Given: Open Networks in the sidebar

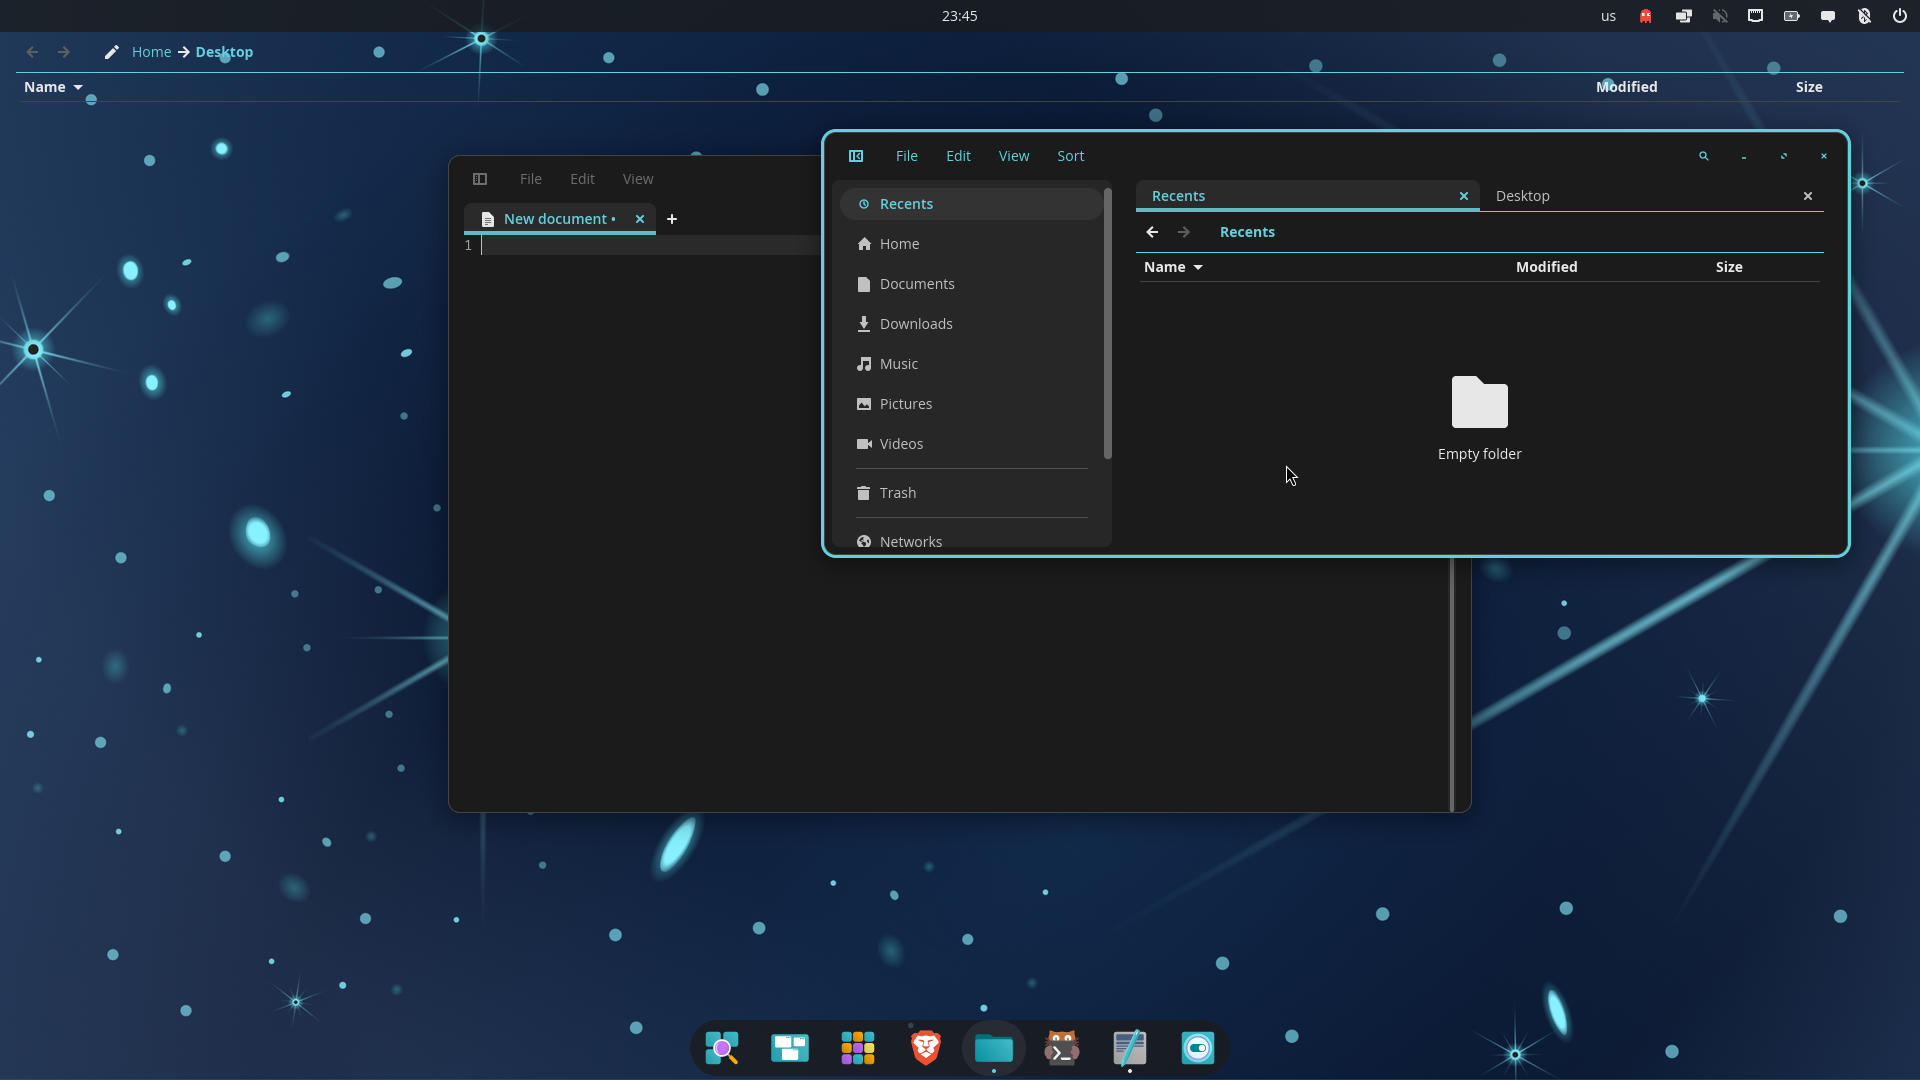Looking at the screenshot, I should click(x=971, y=541).
